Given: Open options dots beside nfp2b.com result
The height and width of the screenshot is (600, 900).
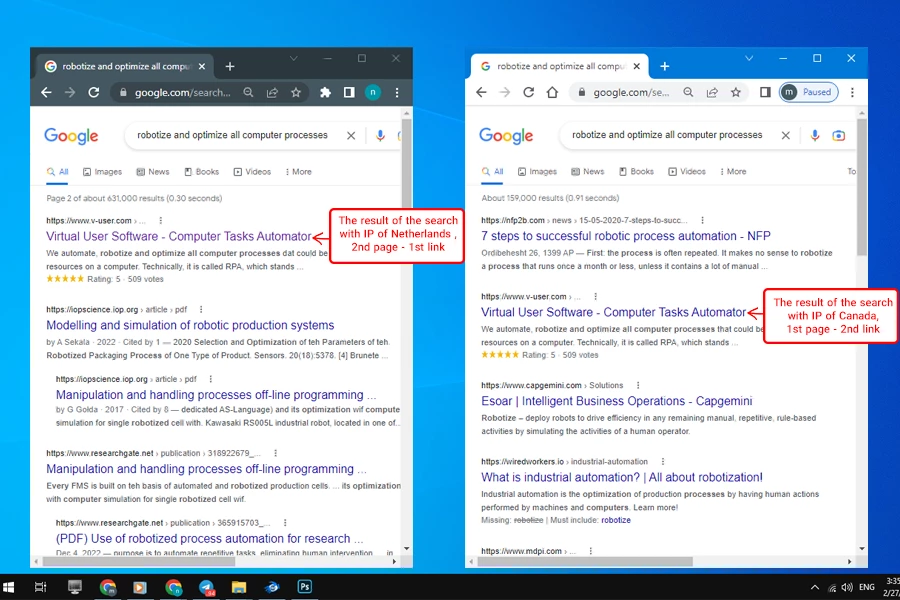Looking at the screenshot, I should [702, 220].
